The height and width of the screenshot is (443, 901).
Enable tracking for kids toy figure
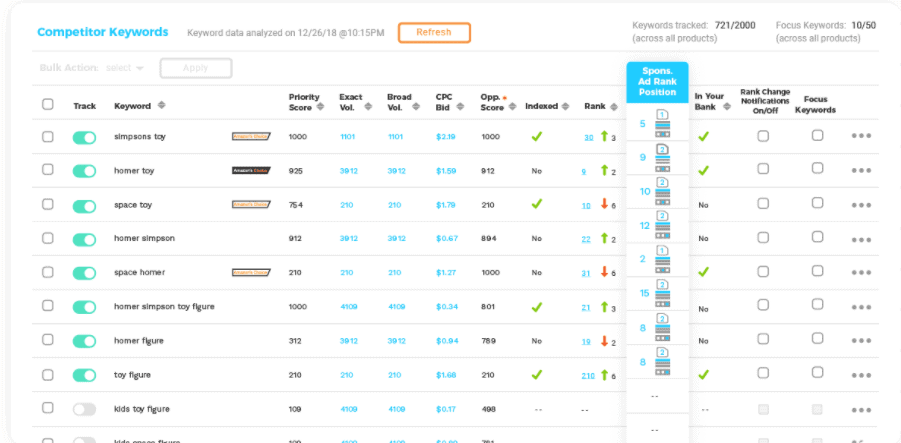click(84, 409)
